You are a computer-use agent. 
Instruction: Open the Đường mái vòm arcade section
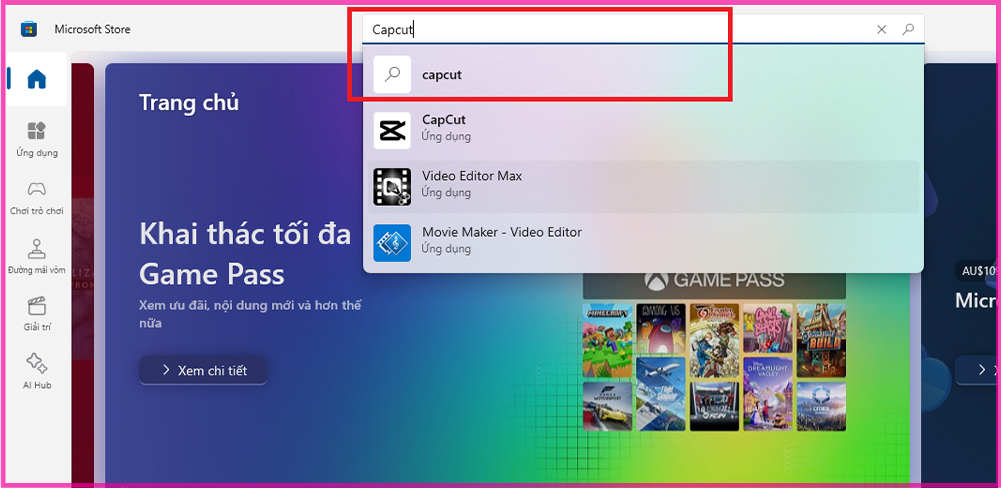pos(36,255)
